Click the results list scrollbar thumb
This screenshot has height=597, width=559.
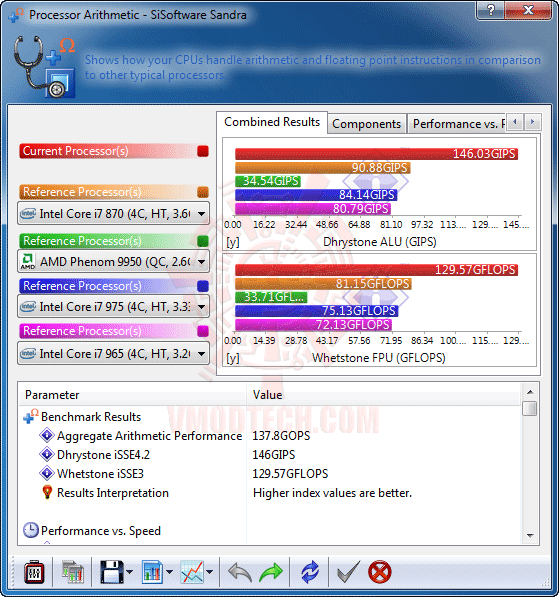pos(530,409)
